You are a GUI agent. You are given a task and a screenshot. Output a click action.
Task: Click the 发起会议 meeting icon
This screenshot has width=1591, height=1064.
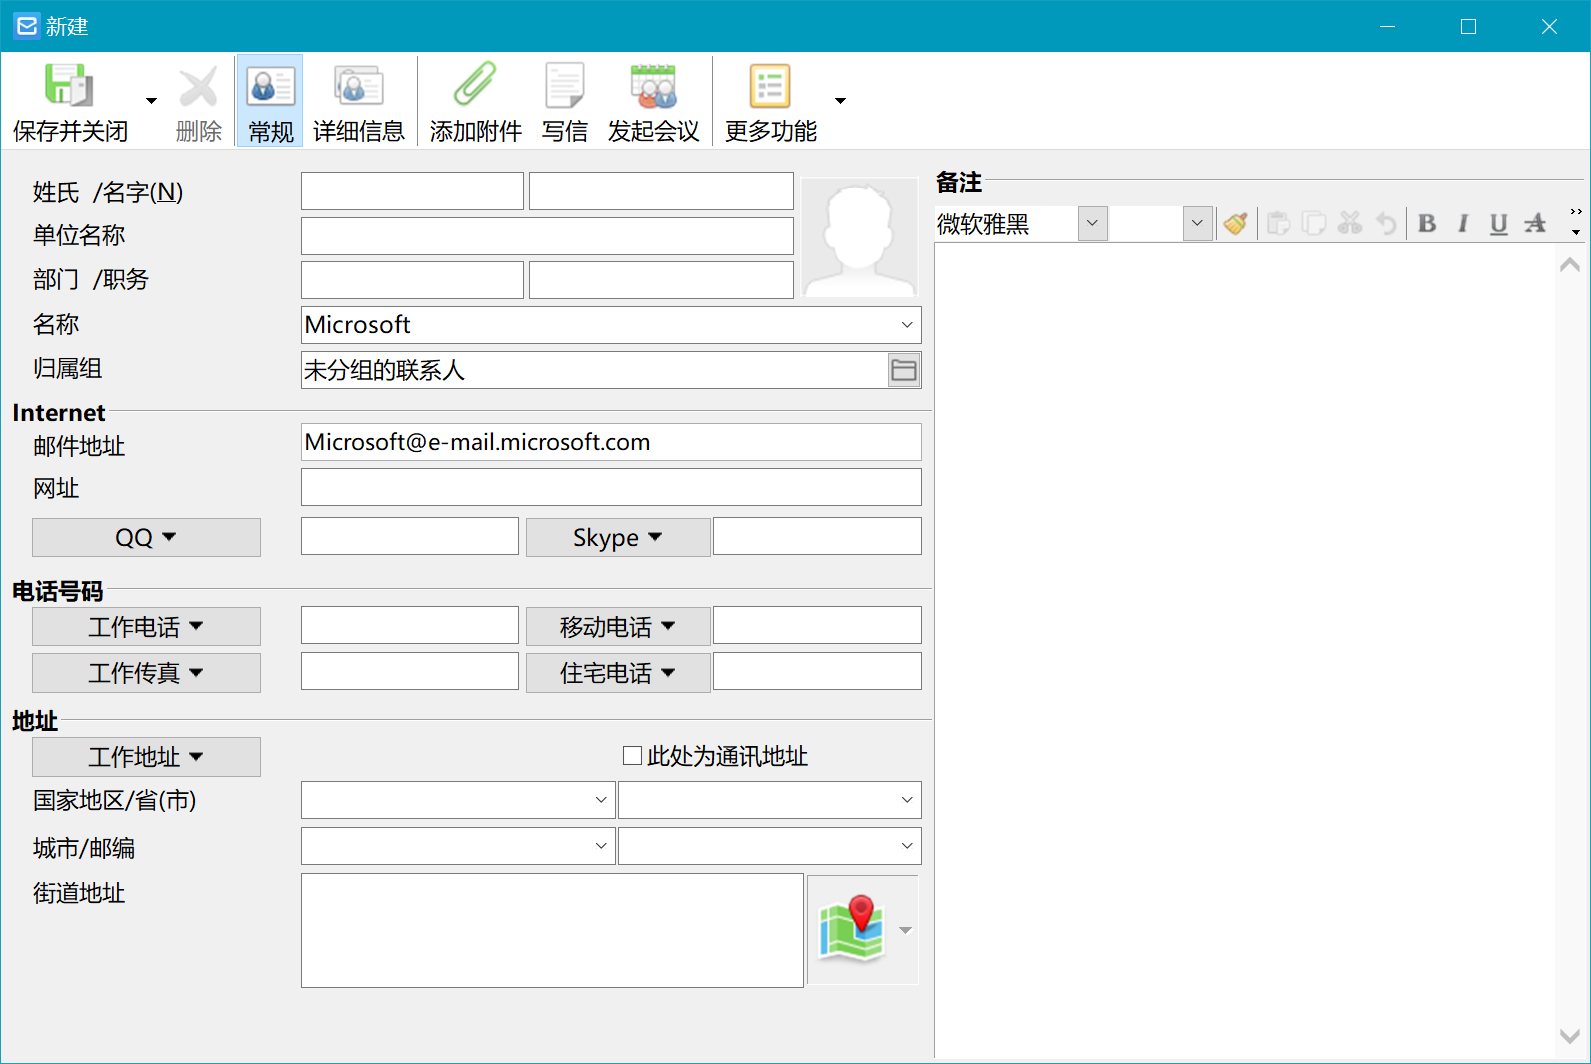[653, 86]
